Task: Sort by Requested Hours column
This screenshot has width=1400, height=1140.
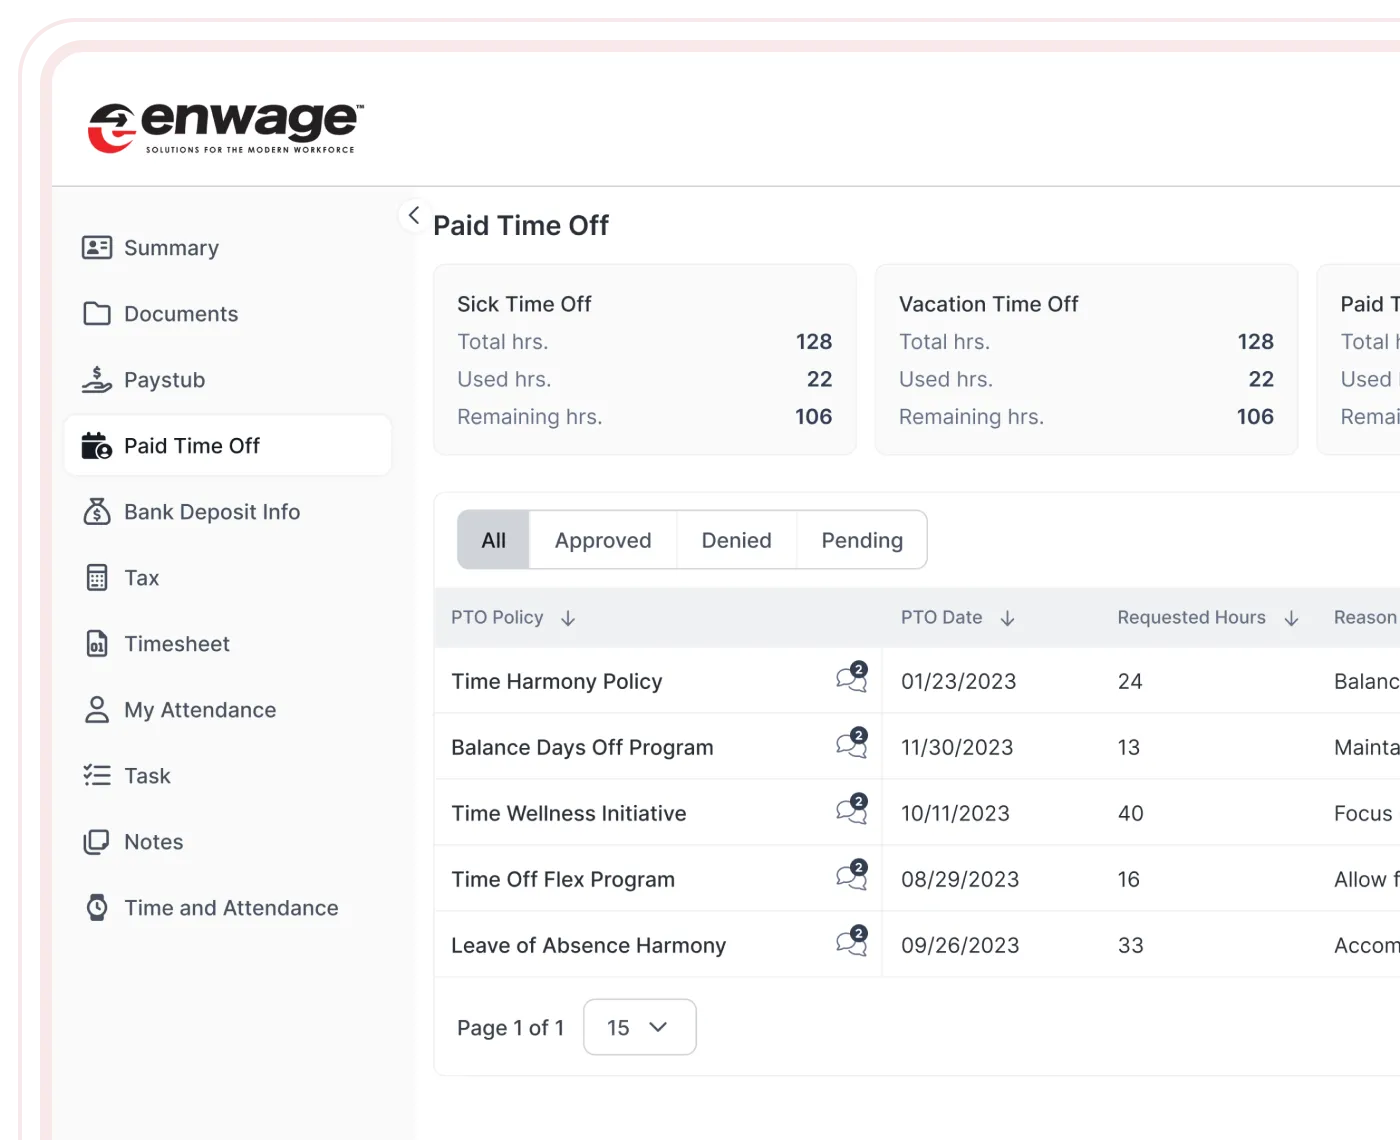Action: point(1292,617)
